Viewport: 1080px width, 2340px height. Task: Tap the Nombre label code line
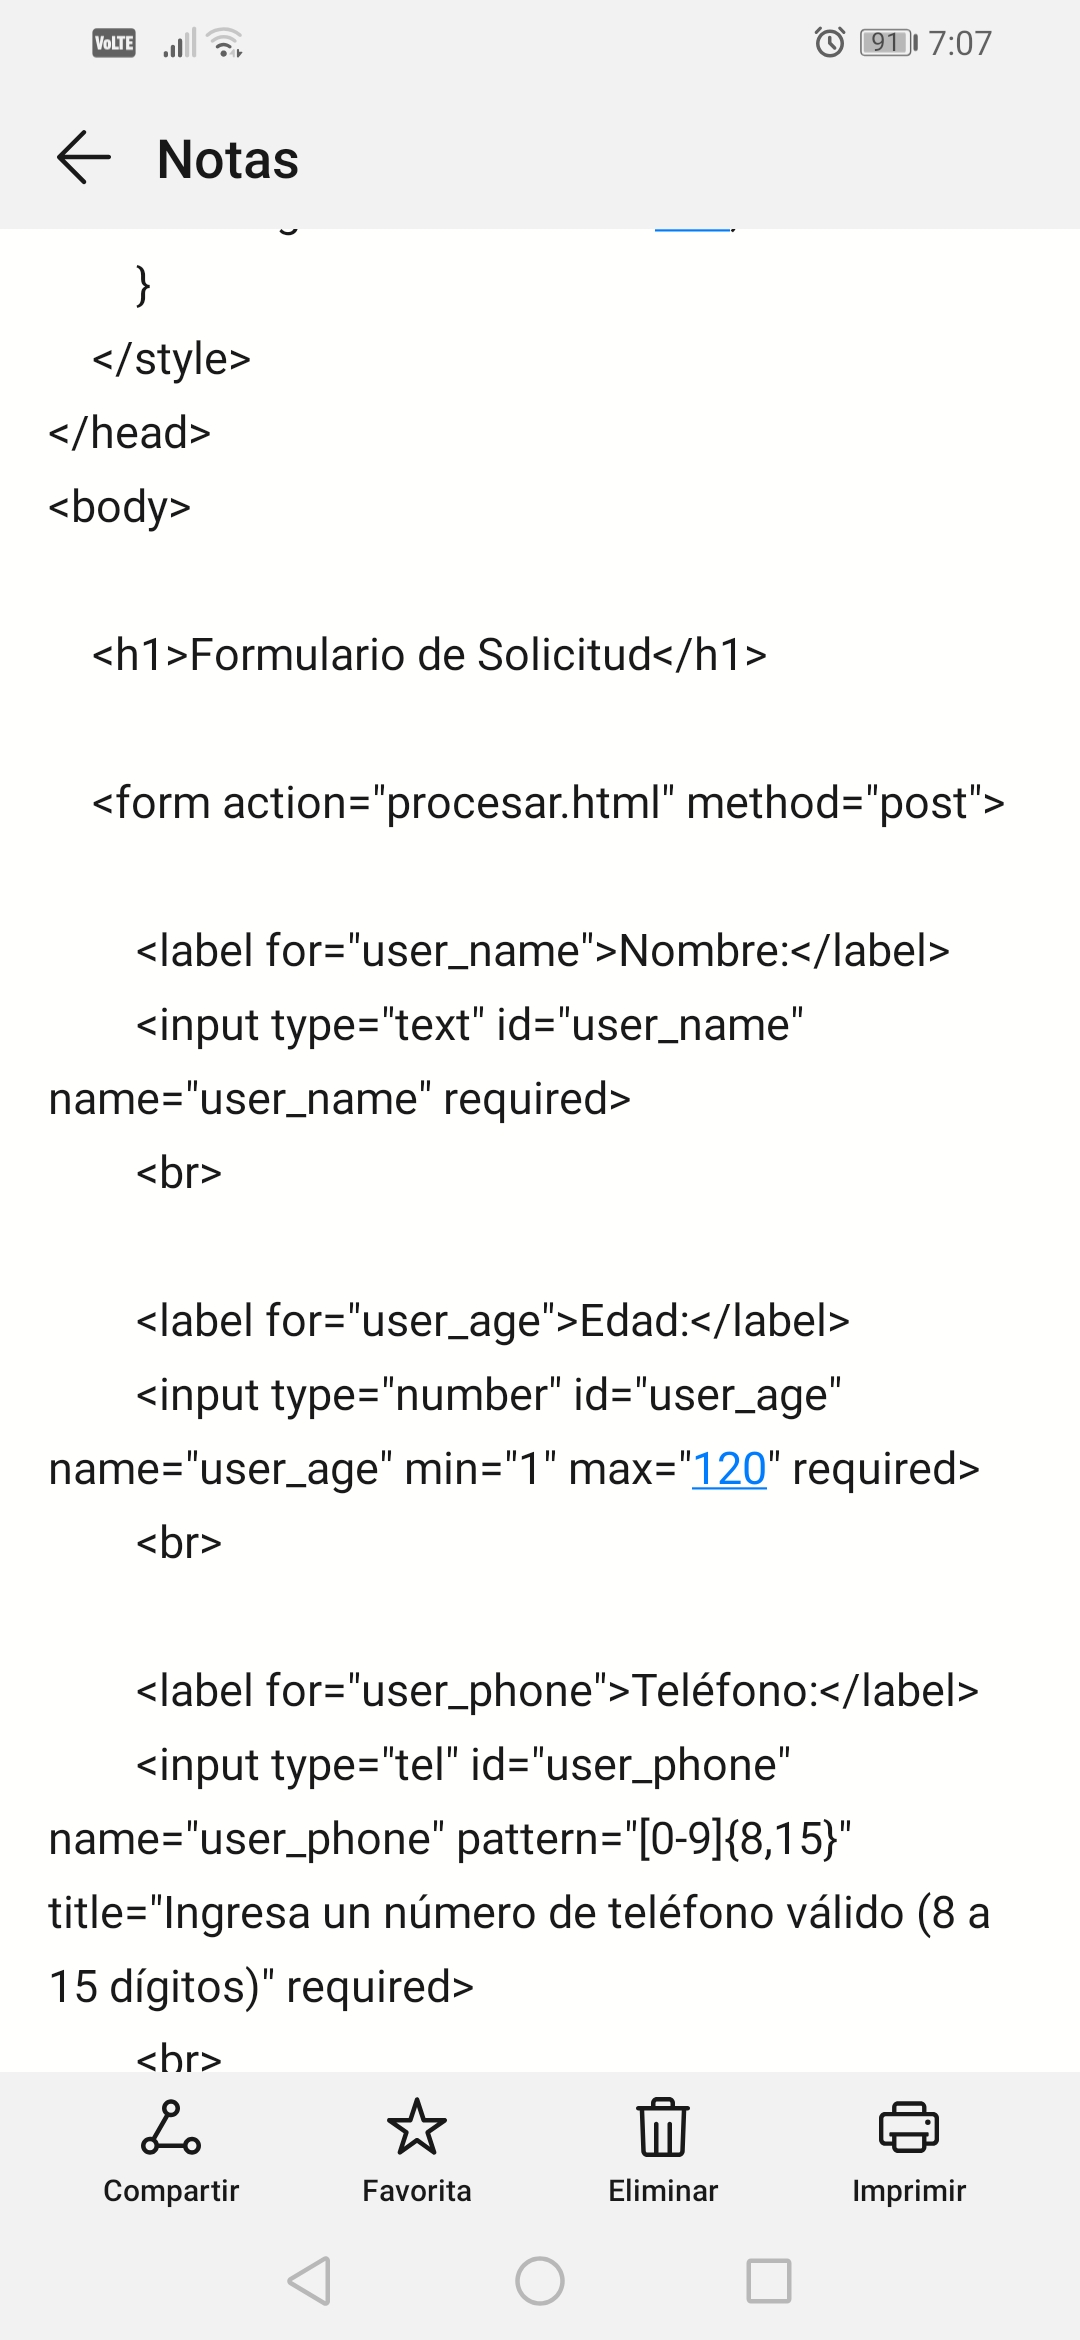(542, 951)
